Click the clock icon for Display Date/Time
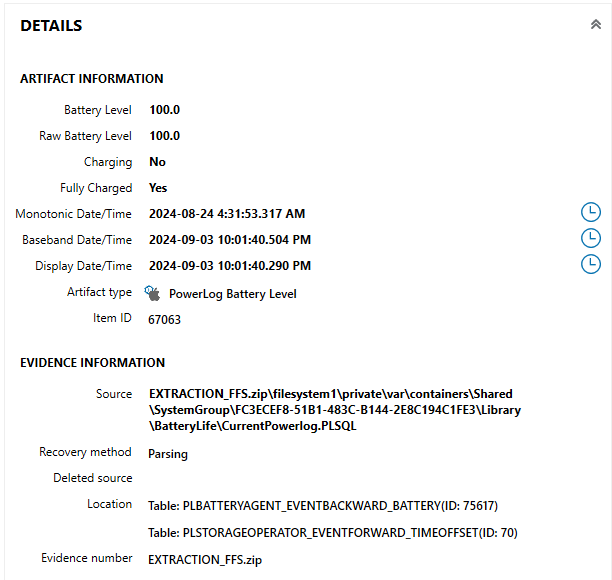 point(592,264)
